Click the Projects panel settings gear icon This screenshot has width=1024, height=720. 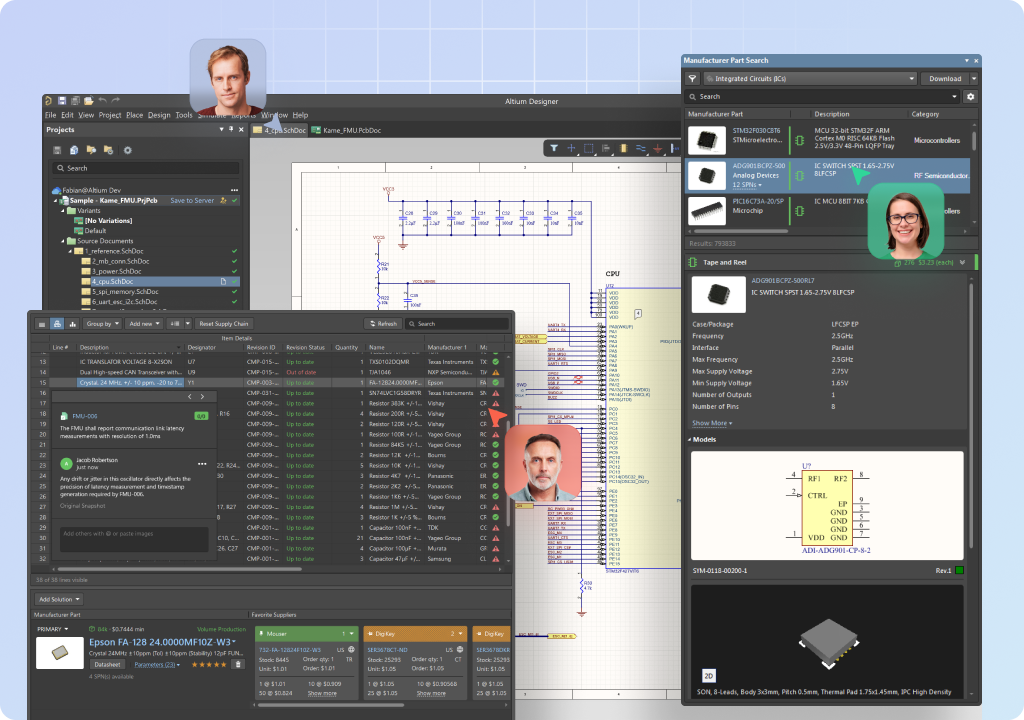(127, 150)
